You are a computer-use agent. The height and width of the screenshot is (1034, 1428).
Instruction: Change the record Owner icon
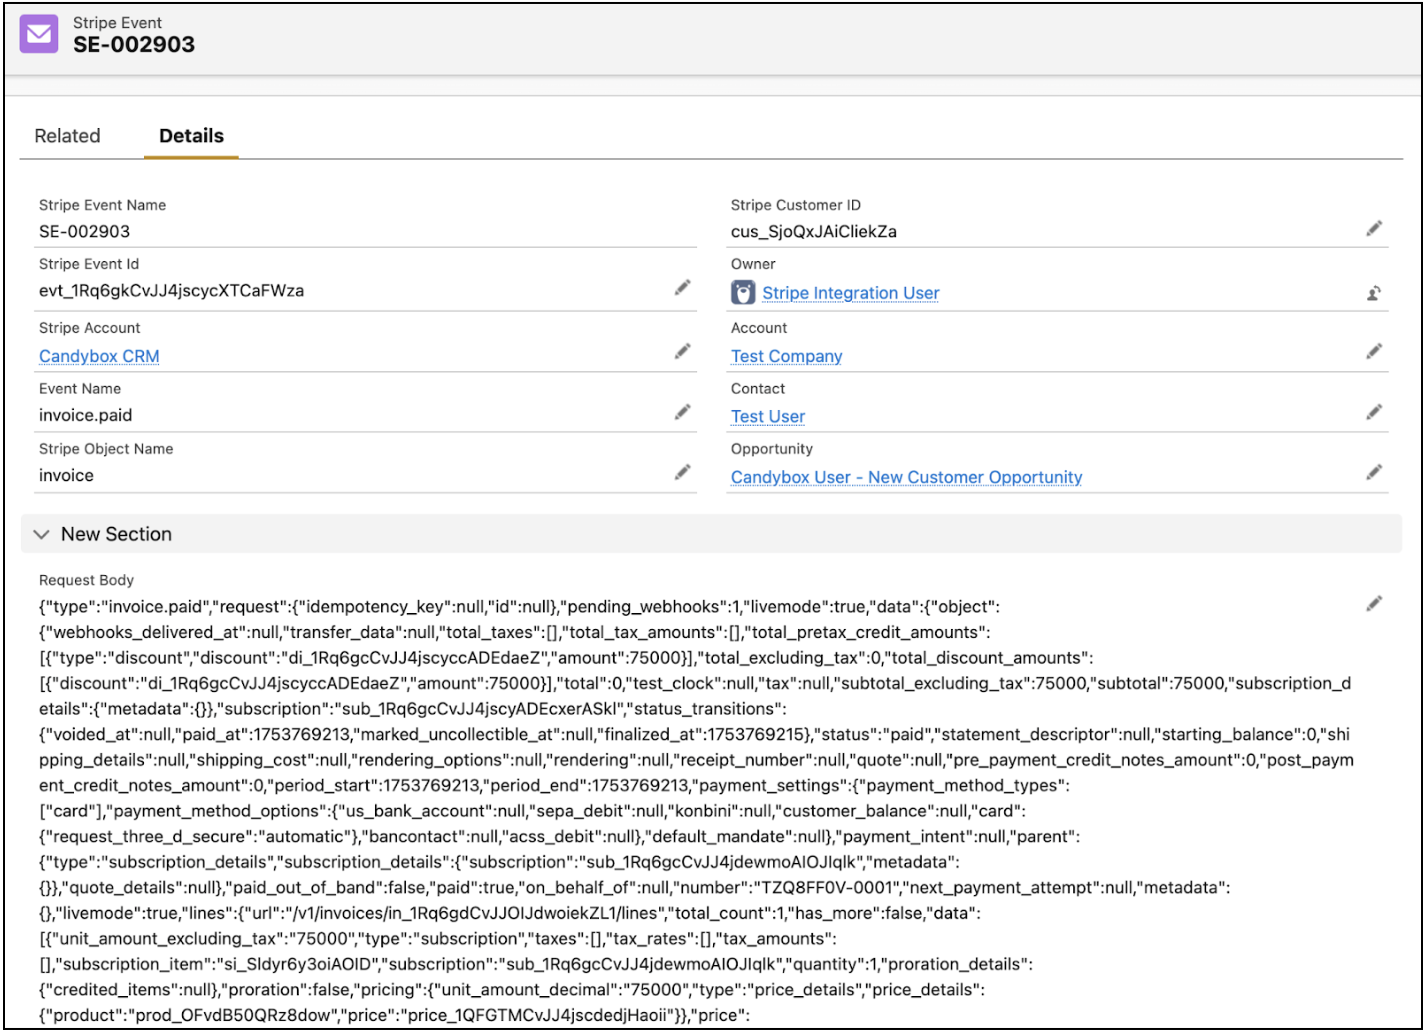click(1374, 293)
